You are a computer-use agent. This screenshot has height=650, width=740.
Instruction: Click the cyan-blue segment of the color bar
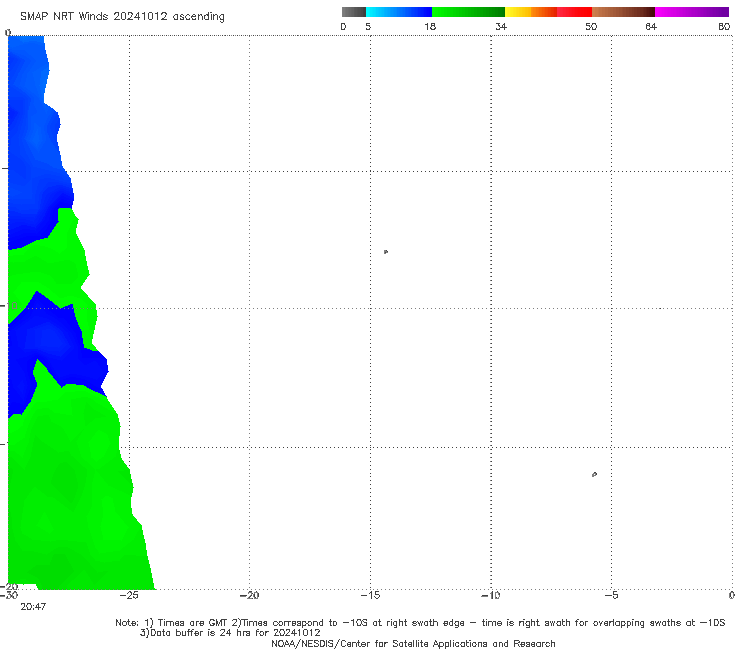[x=399, y=12]
